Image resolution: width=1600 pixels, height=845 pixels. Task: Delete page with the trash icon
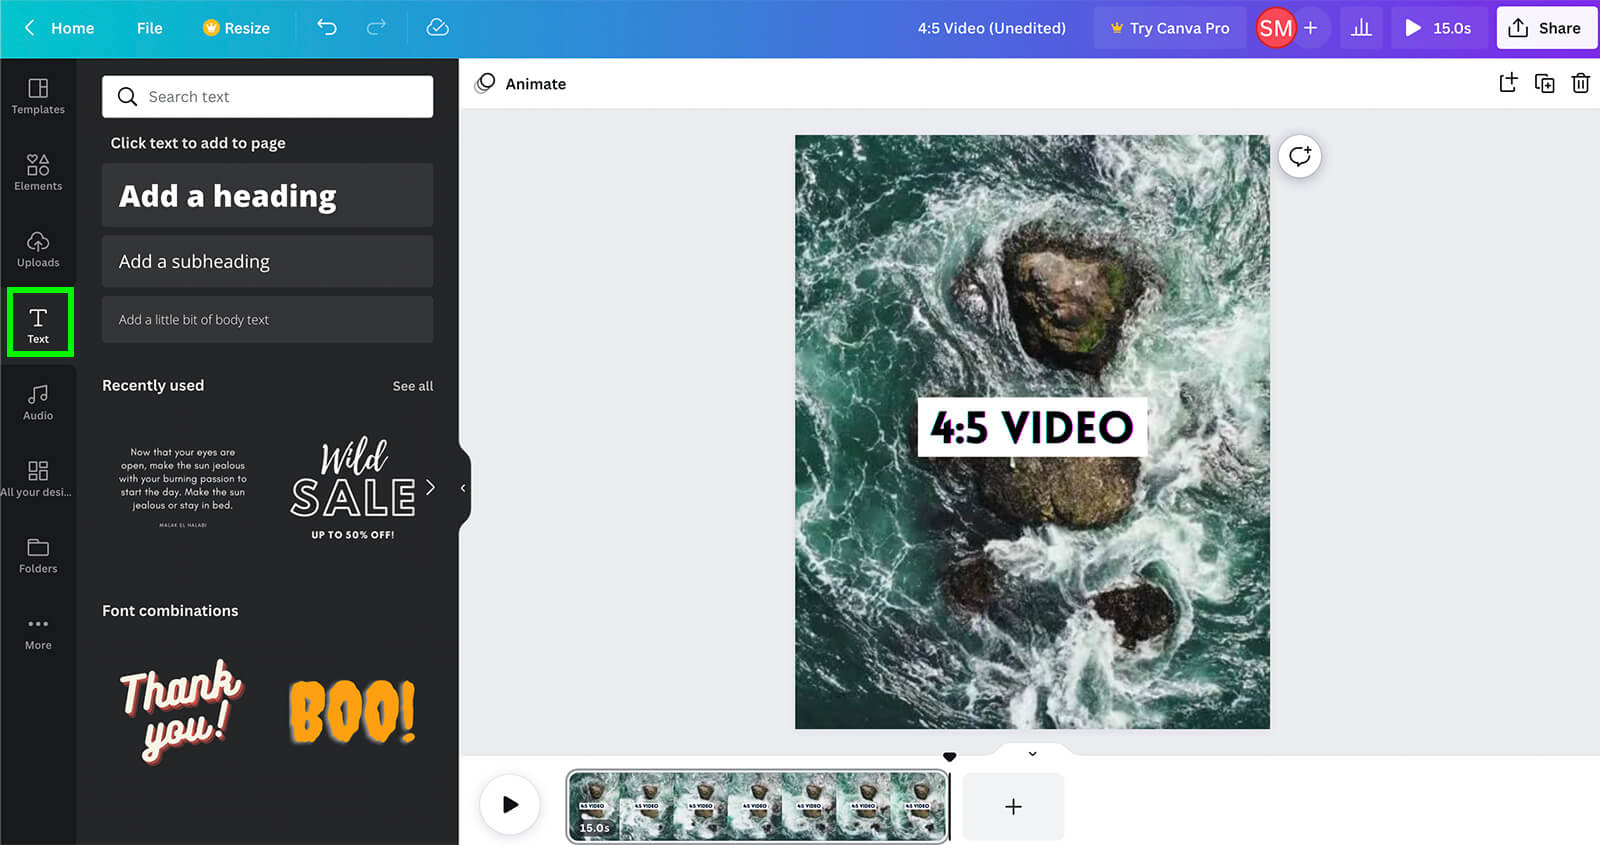click(1581, 83)
